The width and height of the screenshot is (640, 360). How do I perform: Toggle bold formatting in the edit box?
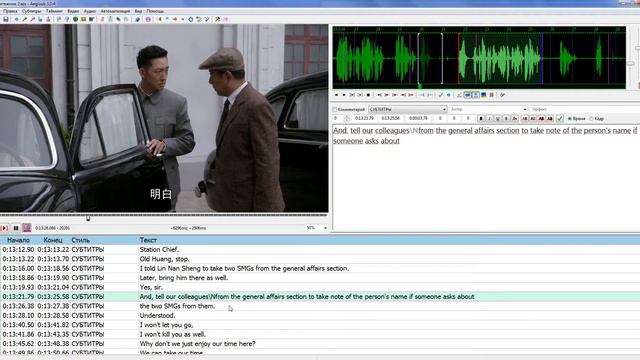click(x=481, y=118)
